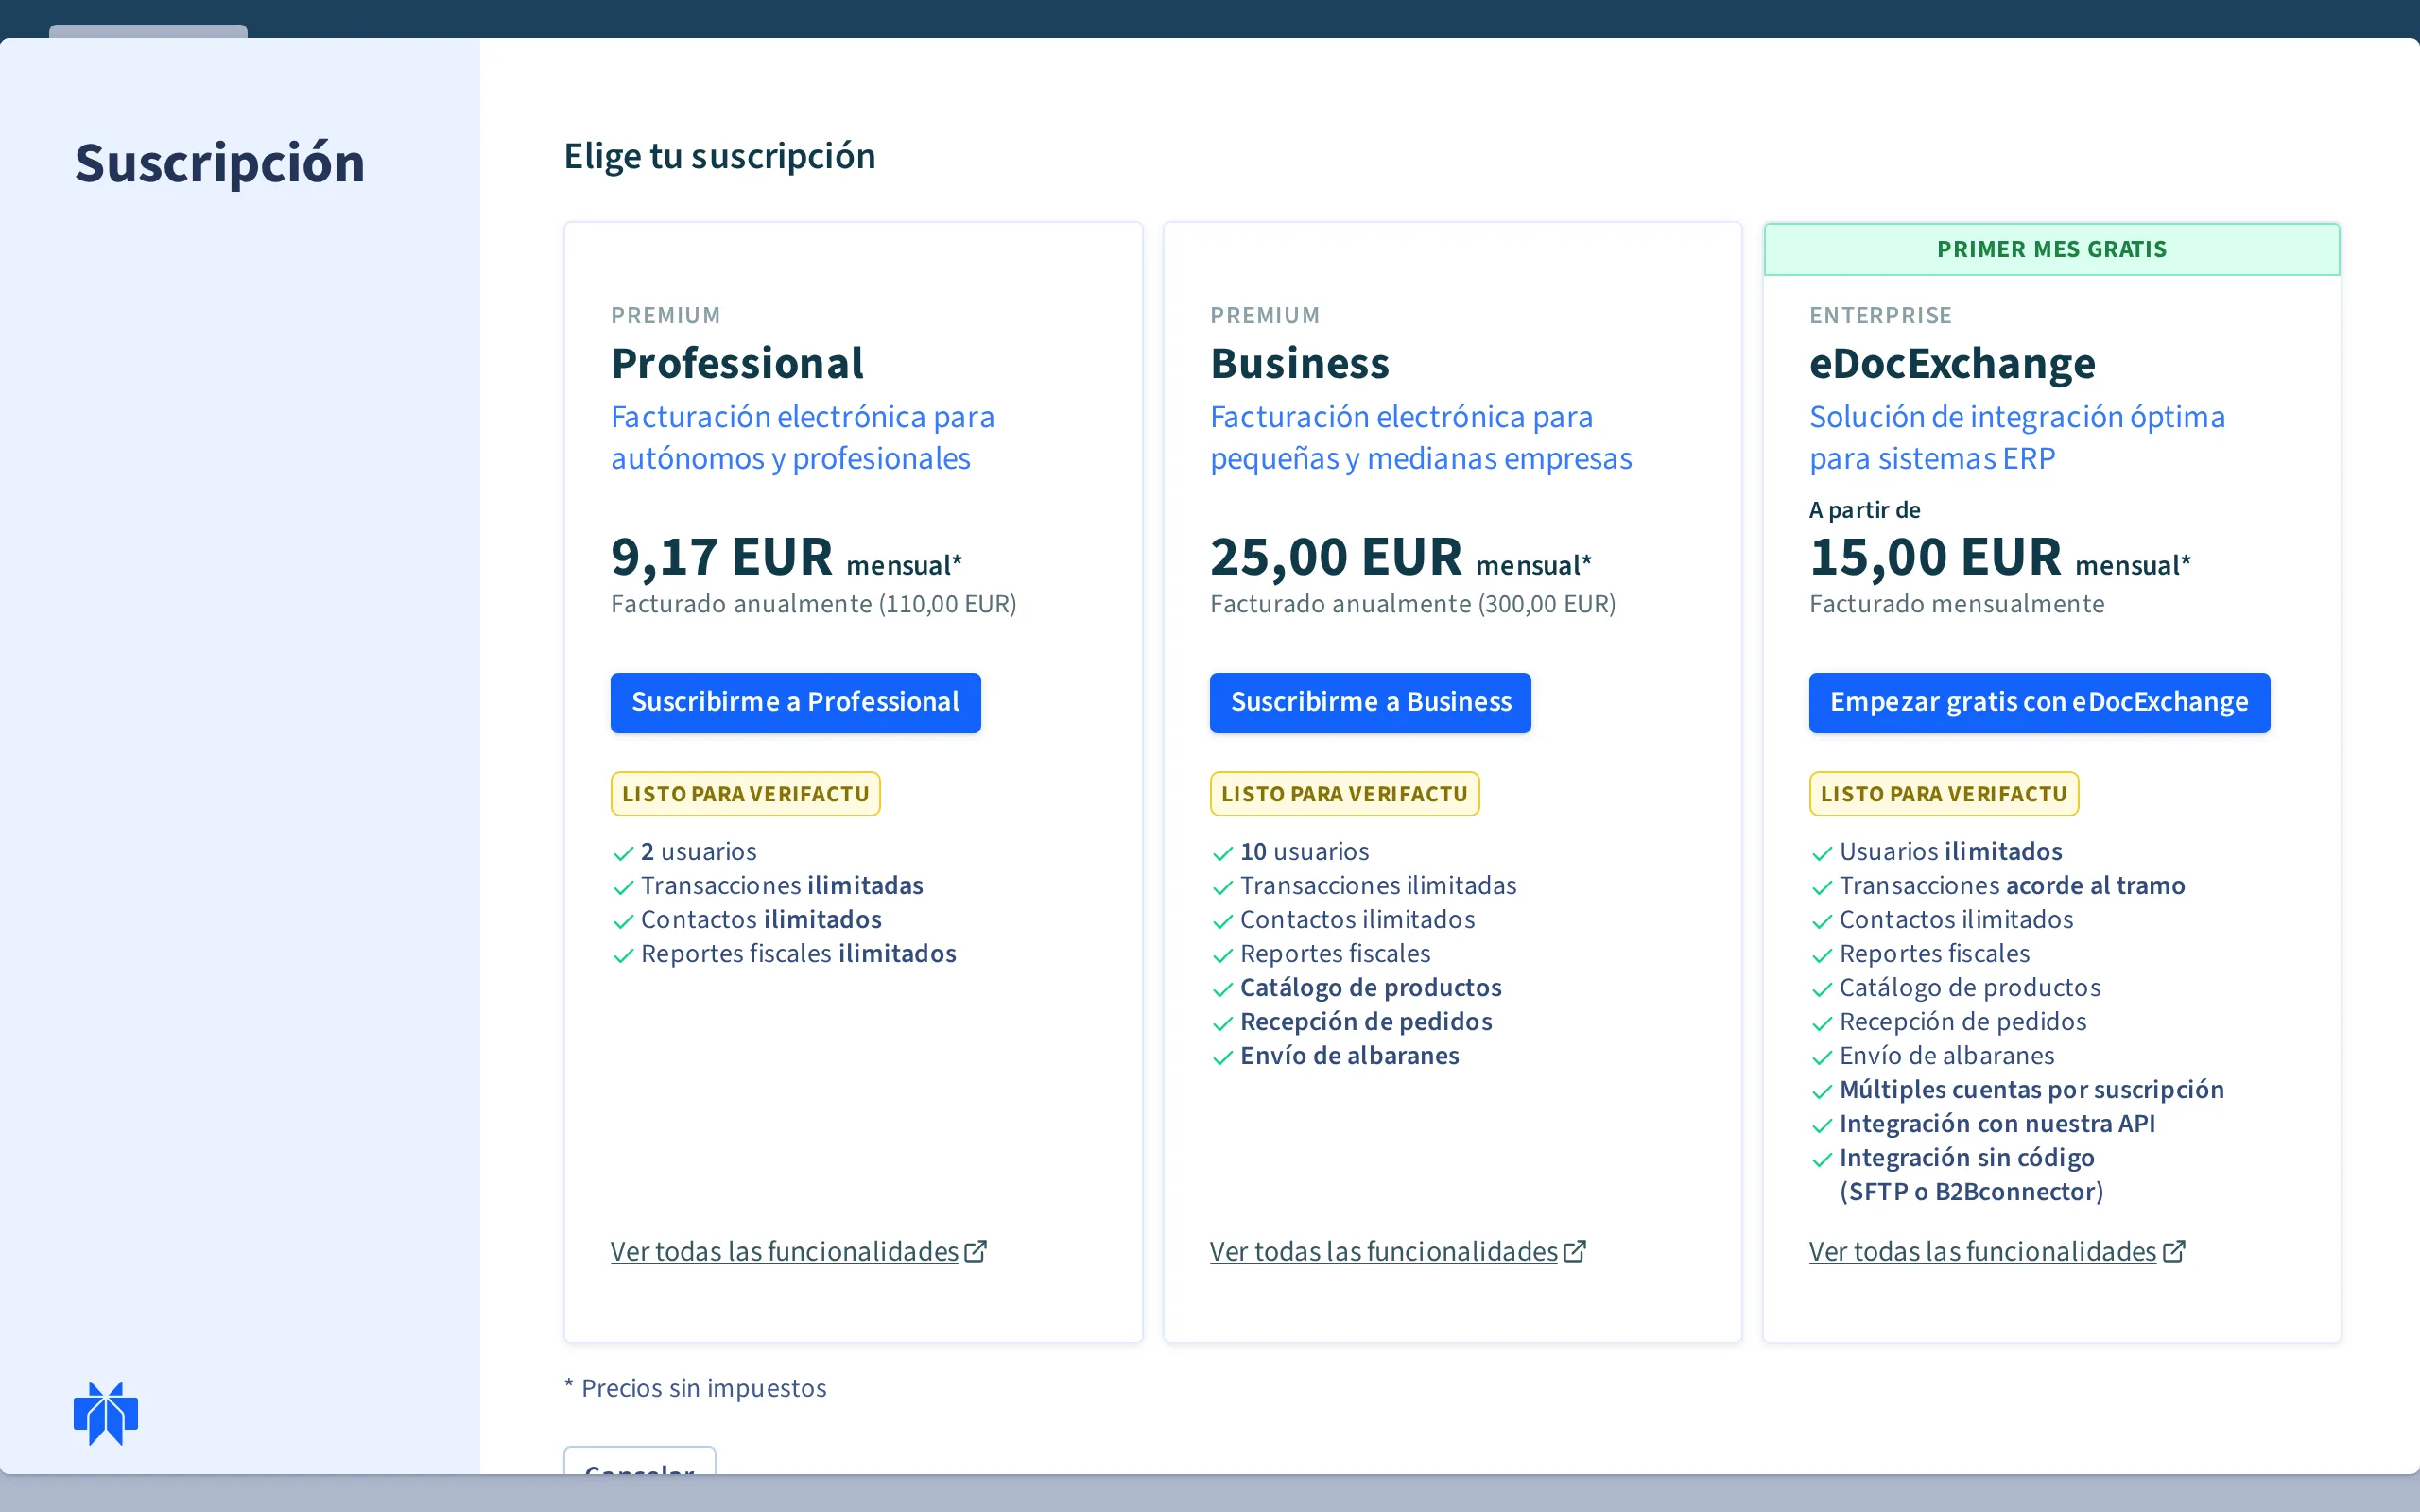Click 'Facturado mensualmente' text
2420x1512 pixels.
coord(1956,604)
